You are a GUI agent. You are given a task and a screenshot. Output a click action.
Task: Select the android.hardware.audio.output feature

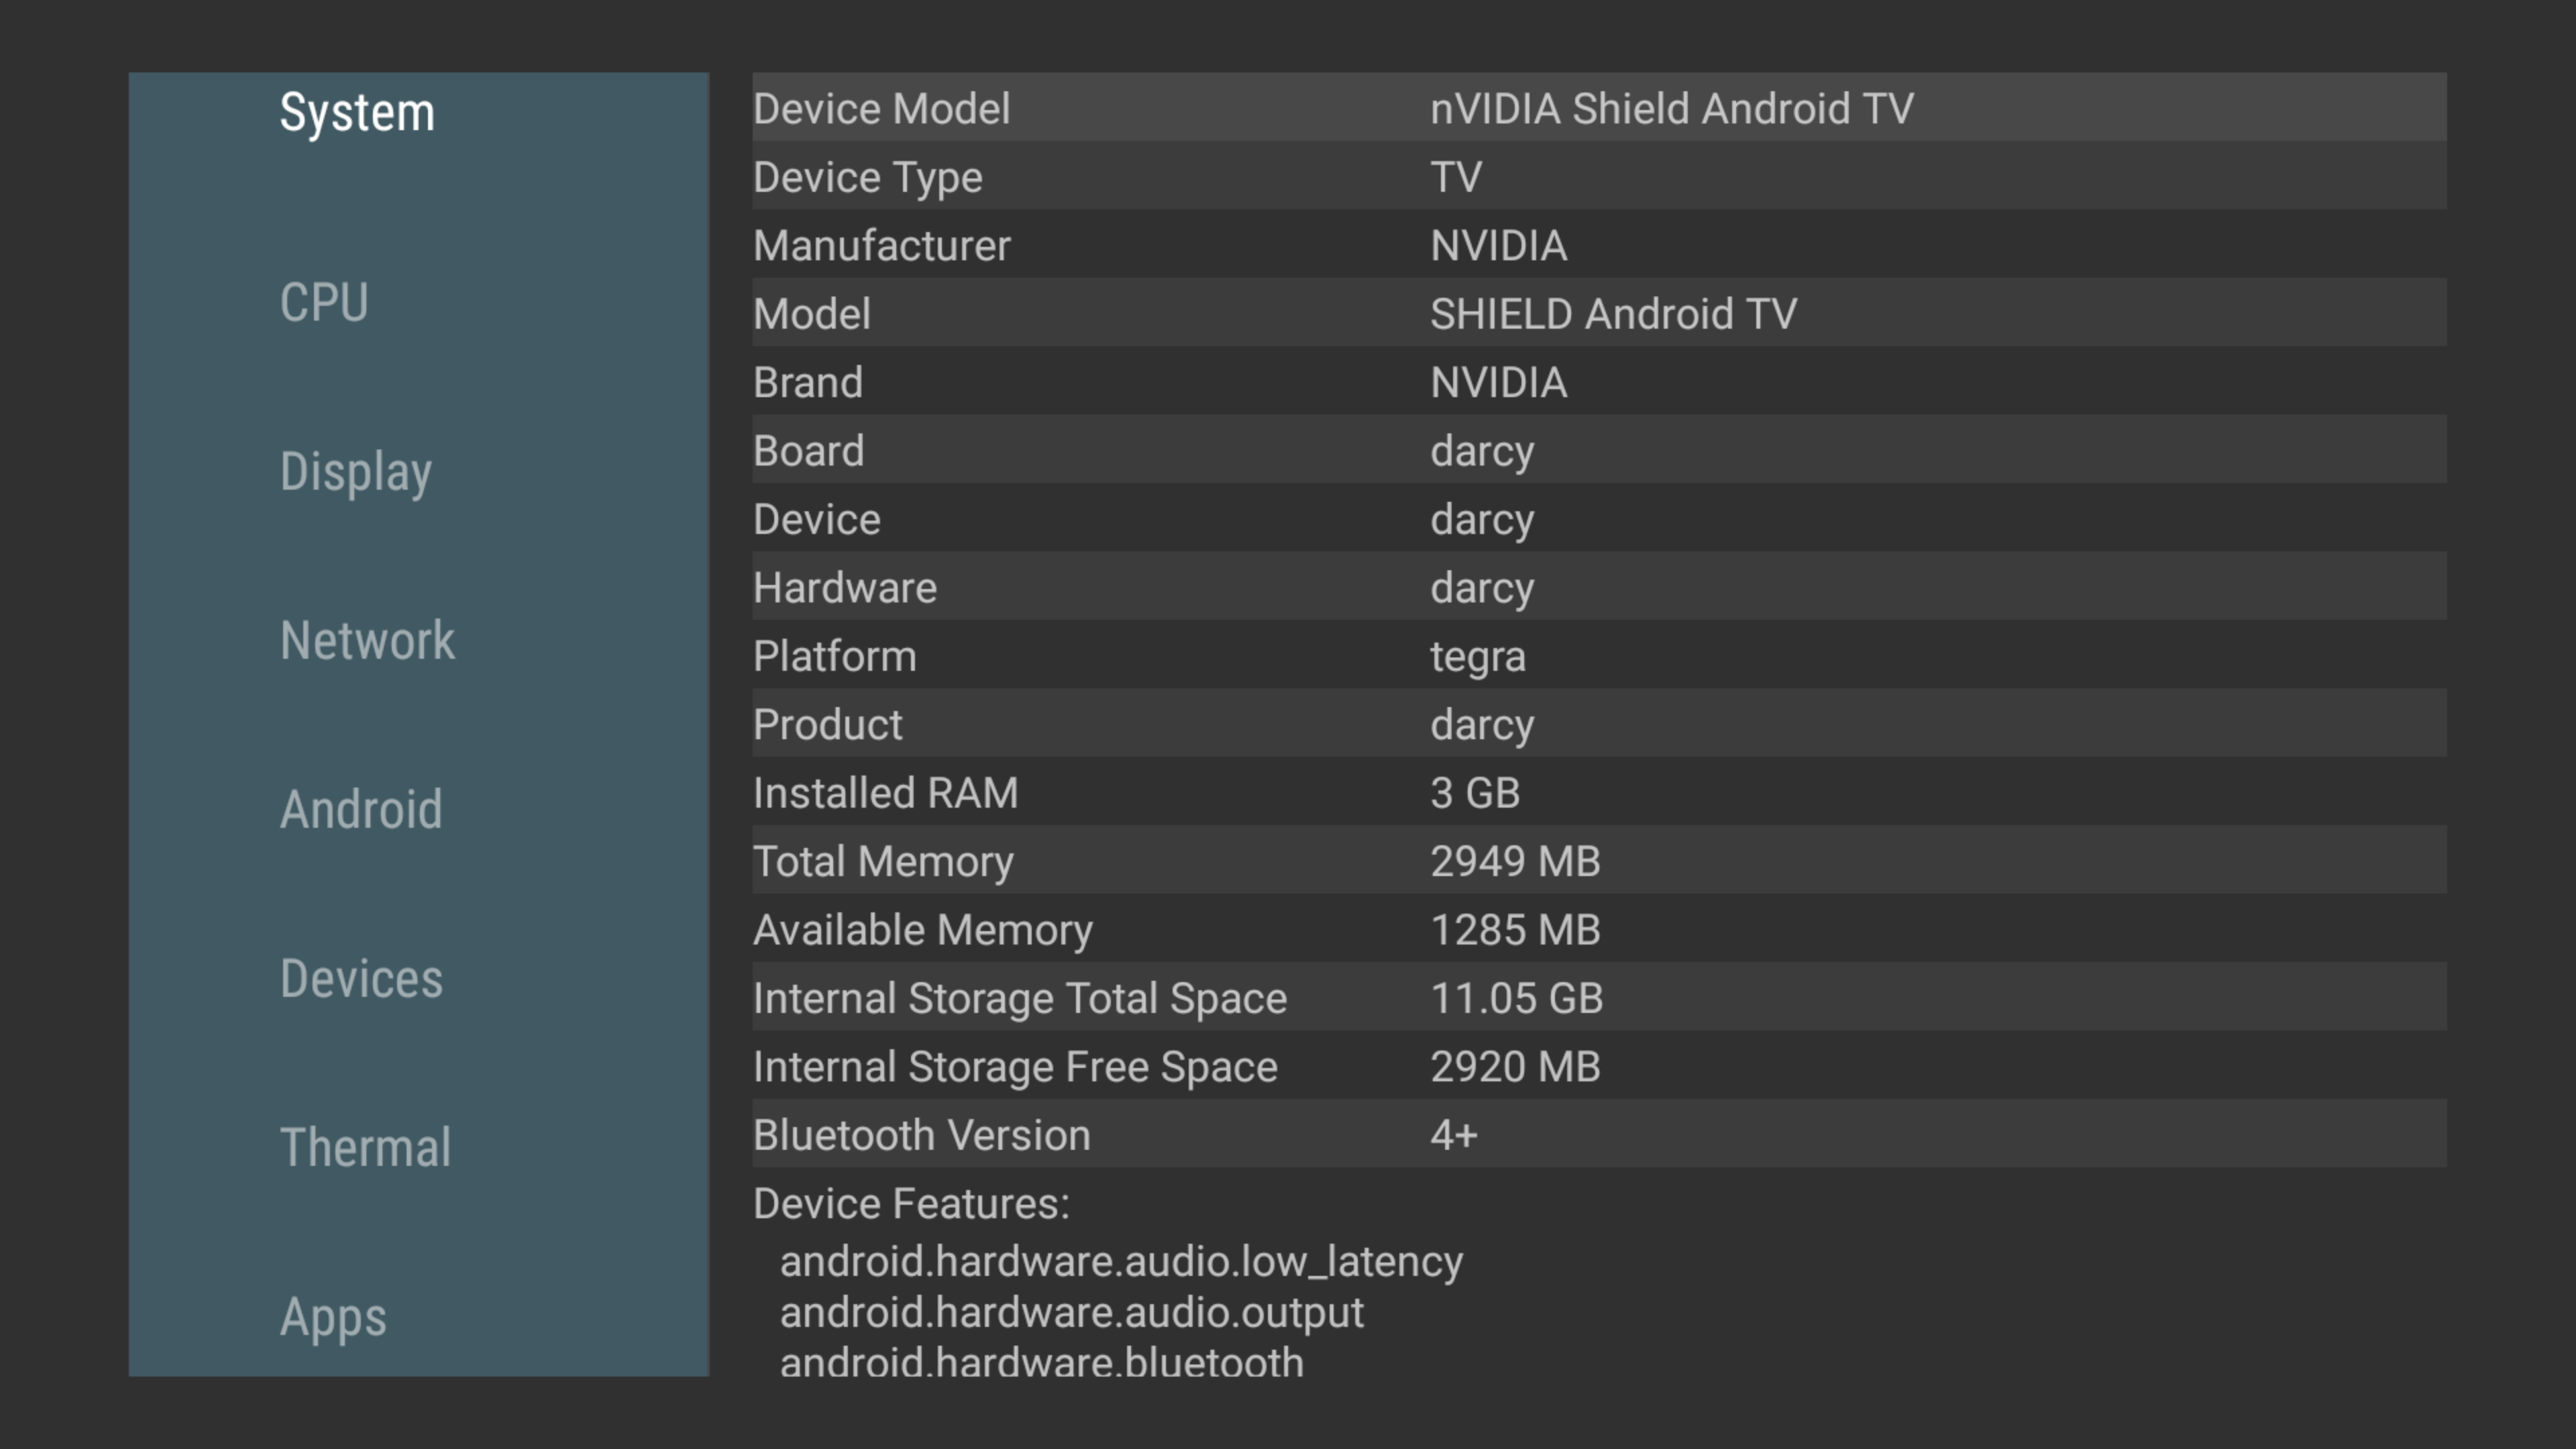click(1071, 1313)
